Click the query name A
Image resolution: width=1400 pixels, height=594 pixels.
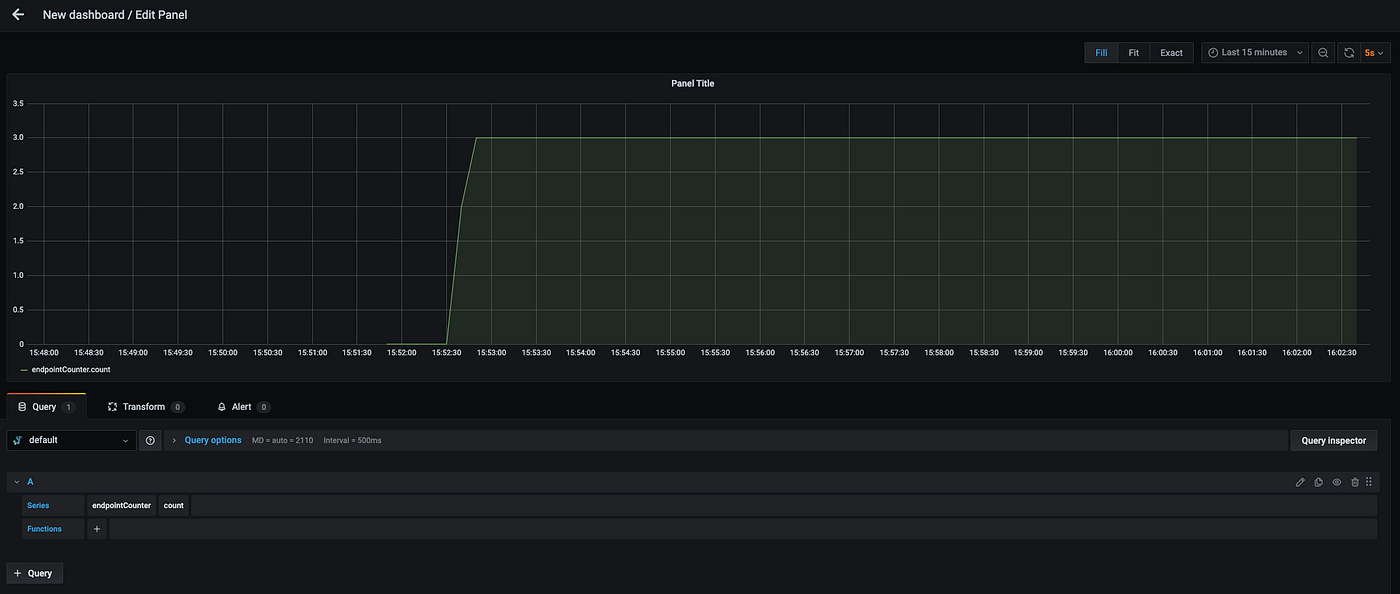(30, 482)
